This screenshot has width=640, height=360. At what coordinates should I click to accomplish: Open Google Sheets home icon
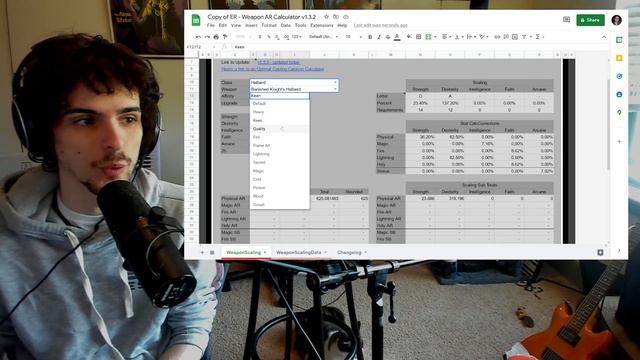tap(196, 20)
